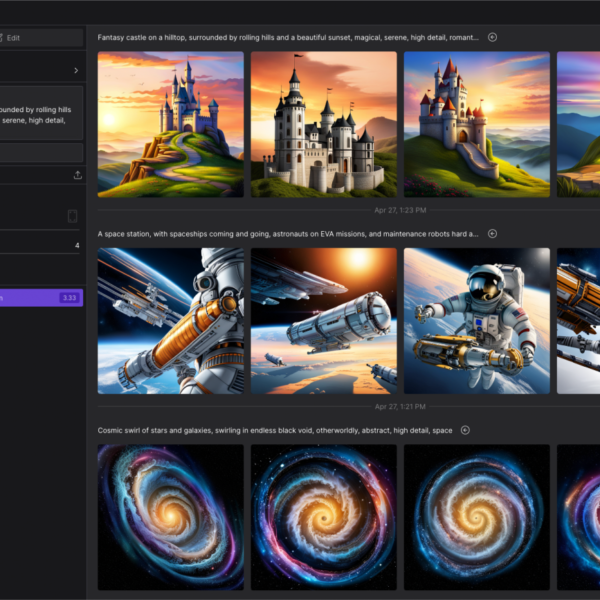Open the cut-off fourth galaxy image
This screenshot has width=600, height=600.
pos(578,517)
